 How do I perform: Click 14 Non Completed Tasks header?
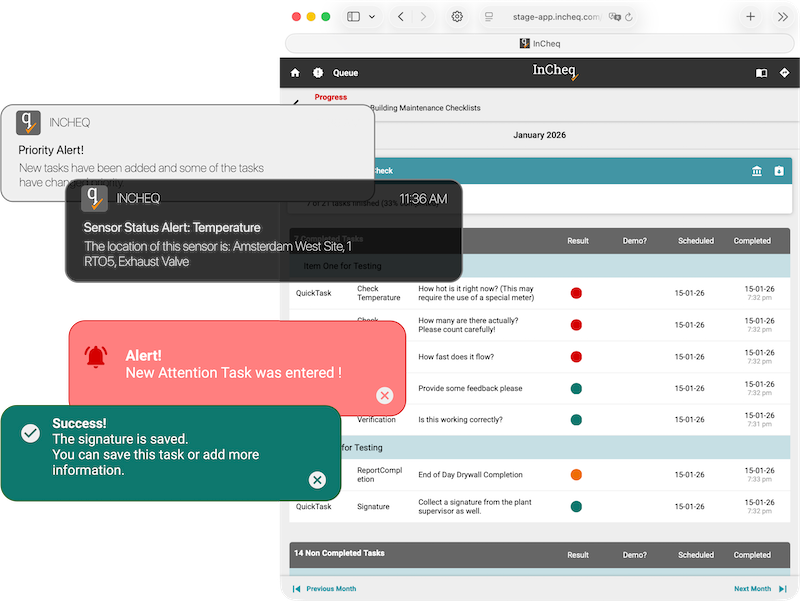coord(339,553)
